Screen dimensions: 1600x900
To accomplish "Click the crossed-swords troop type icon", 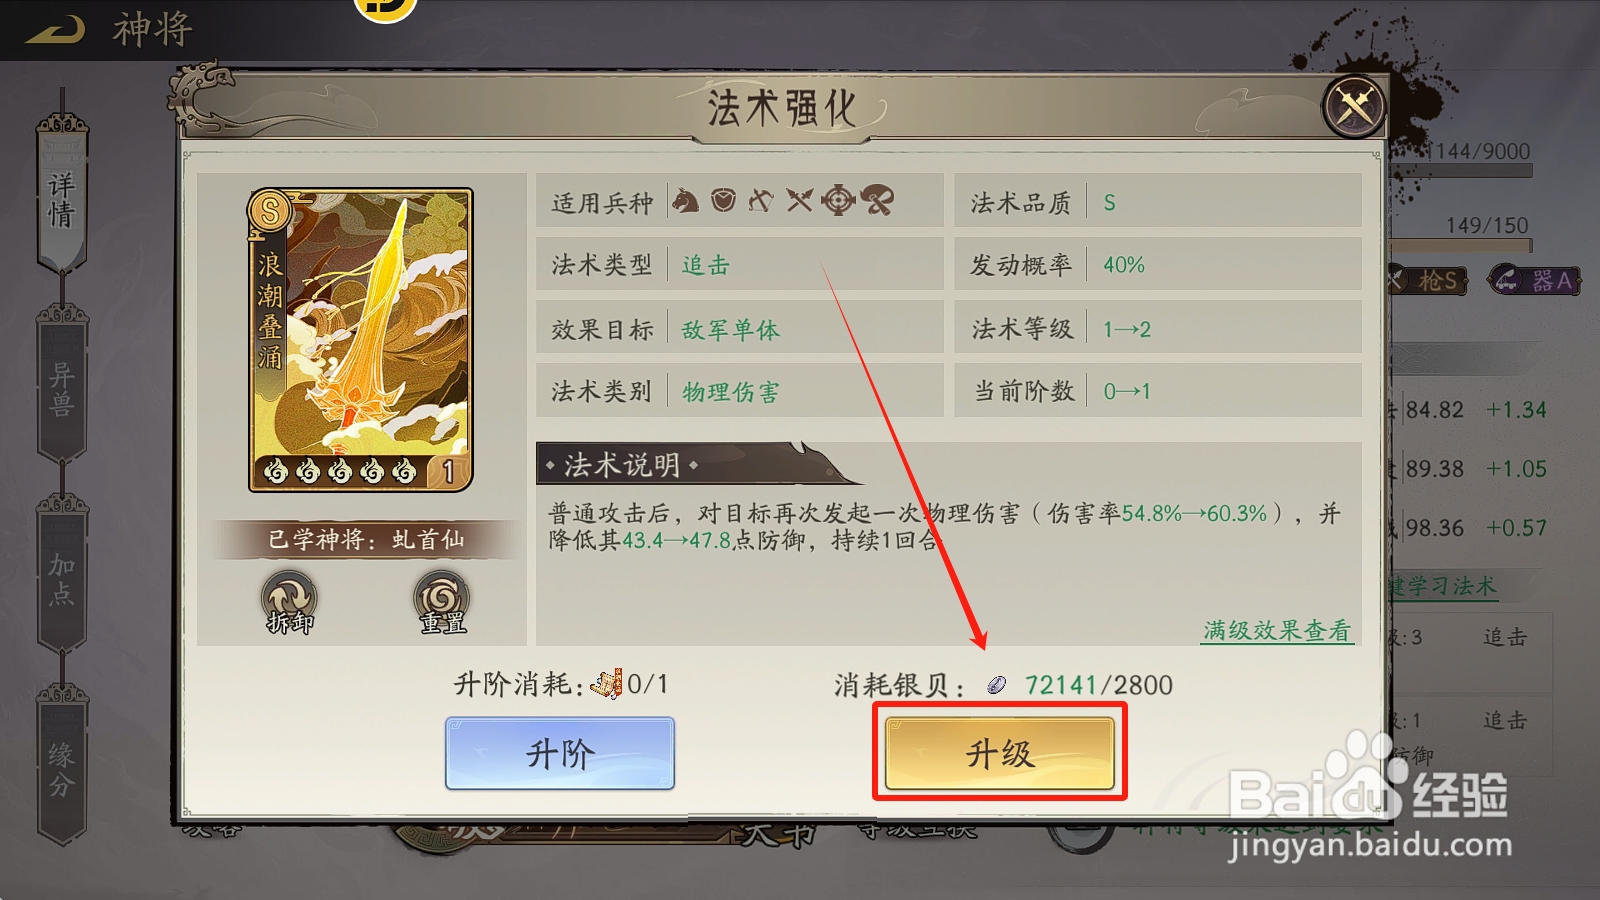I will (x=799, y=201).
